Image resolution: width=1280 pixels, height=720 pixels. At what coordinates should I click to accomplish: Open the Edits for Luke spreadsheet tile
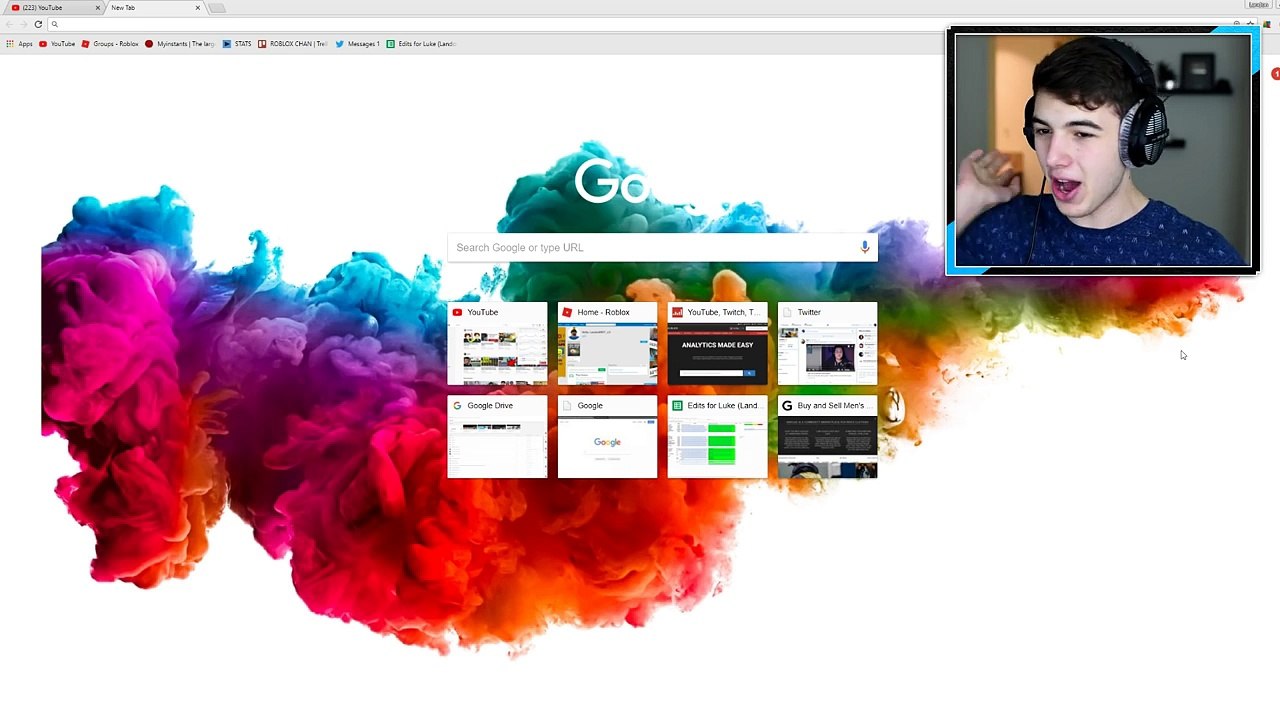pyautogui.click(x=717, y=437)
